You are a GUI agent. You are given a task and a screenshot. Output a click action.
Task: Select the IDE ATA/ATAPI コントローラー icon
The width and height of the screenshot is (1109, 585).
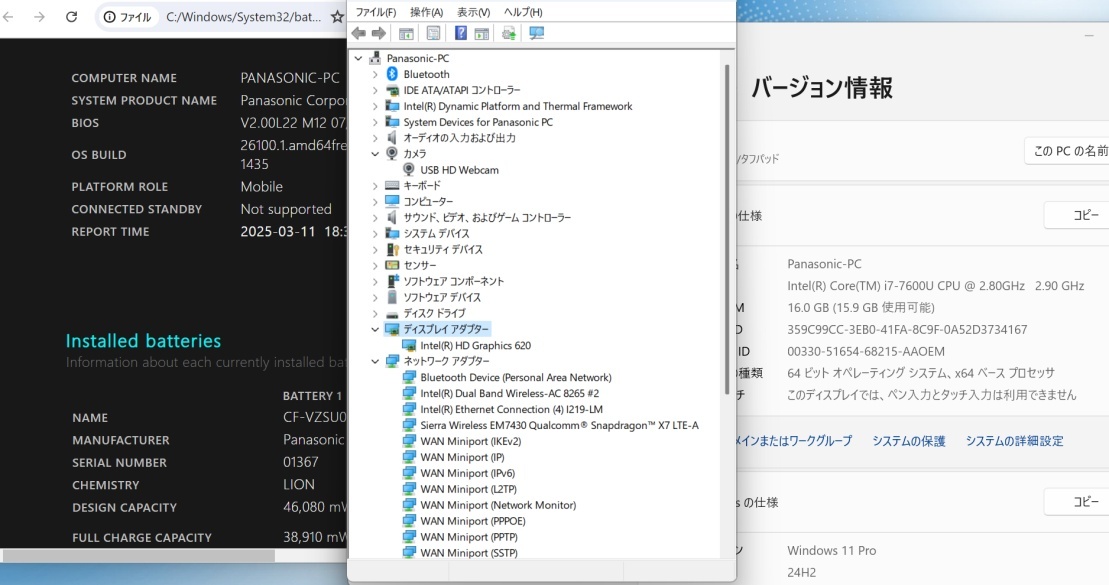tap(392, 90)
